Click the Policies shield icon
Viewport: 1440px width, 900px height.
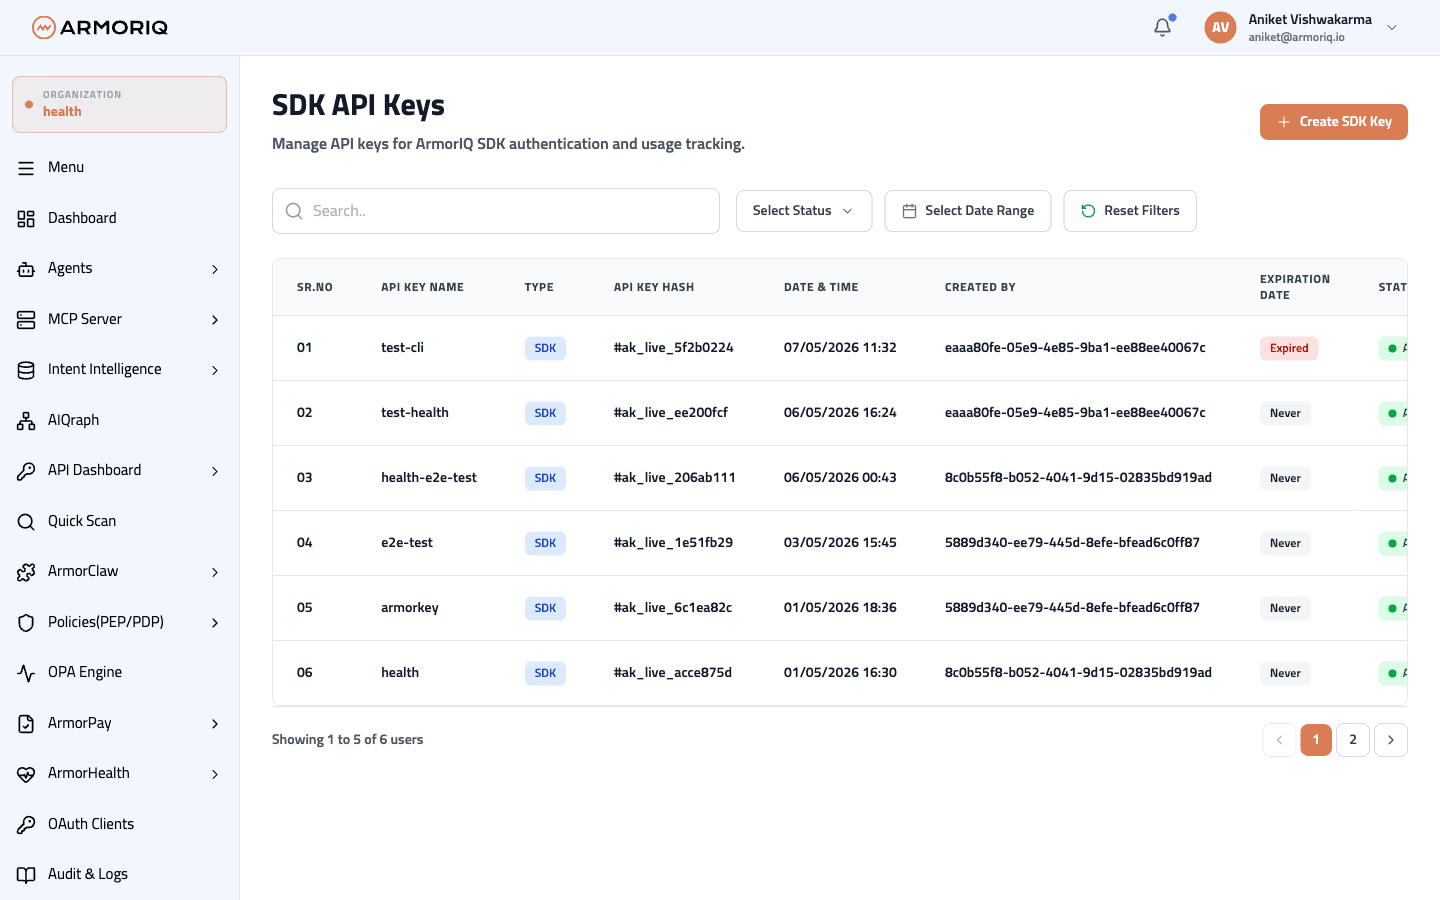tap(26, 622)
